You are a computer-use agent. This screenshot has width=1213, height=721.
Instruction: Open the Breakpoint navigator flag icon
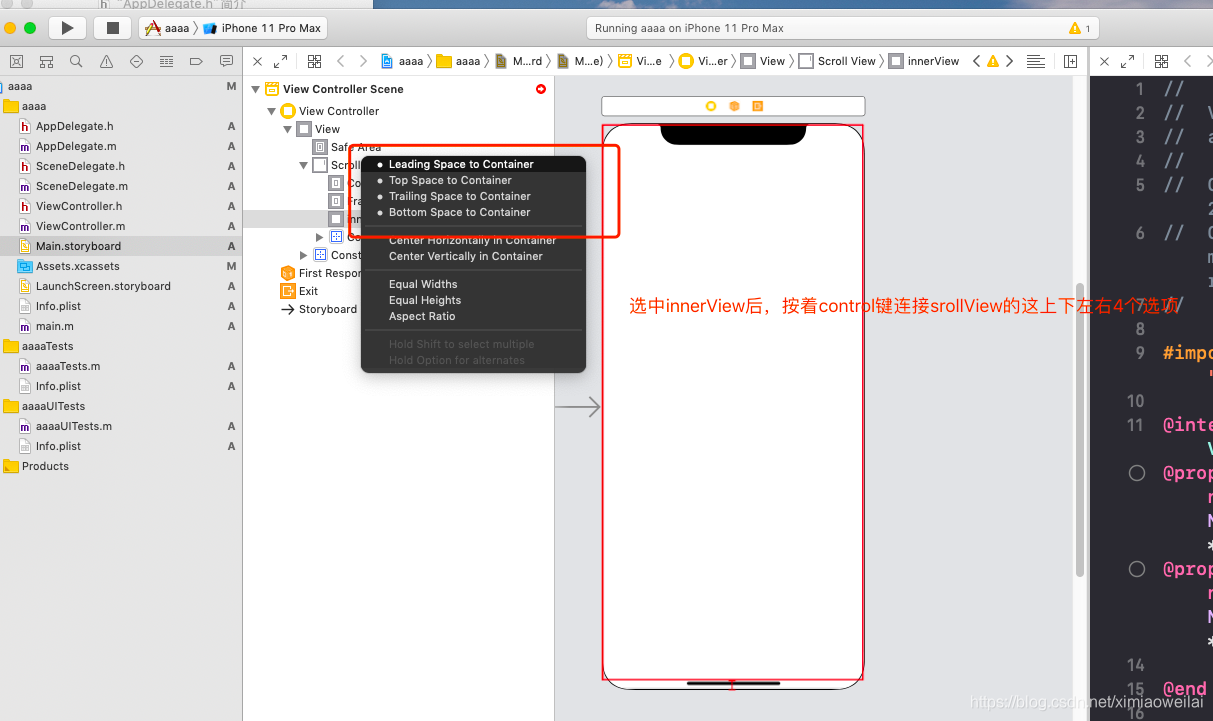(196, 61)
